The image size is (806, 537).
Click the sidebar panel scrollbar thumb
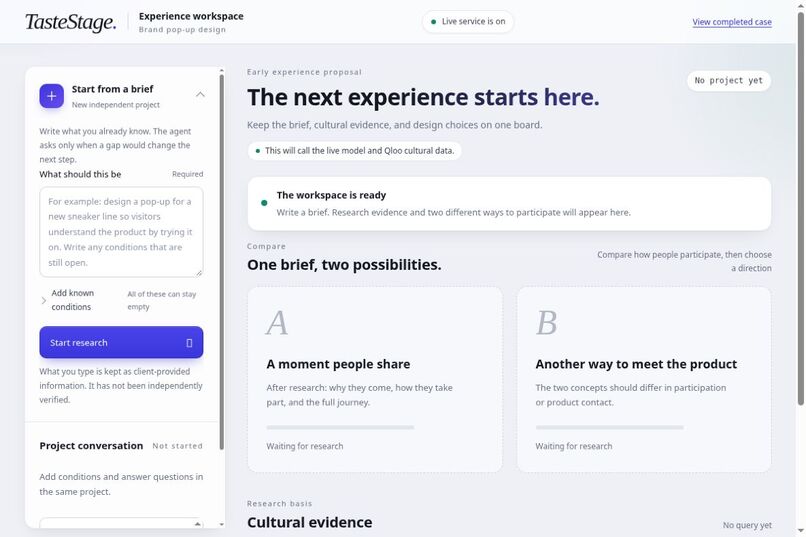pyautogui.click(x=222, y=262)
